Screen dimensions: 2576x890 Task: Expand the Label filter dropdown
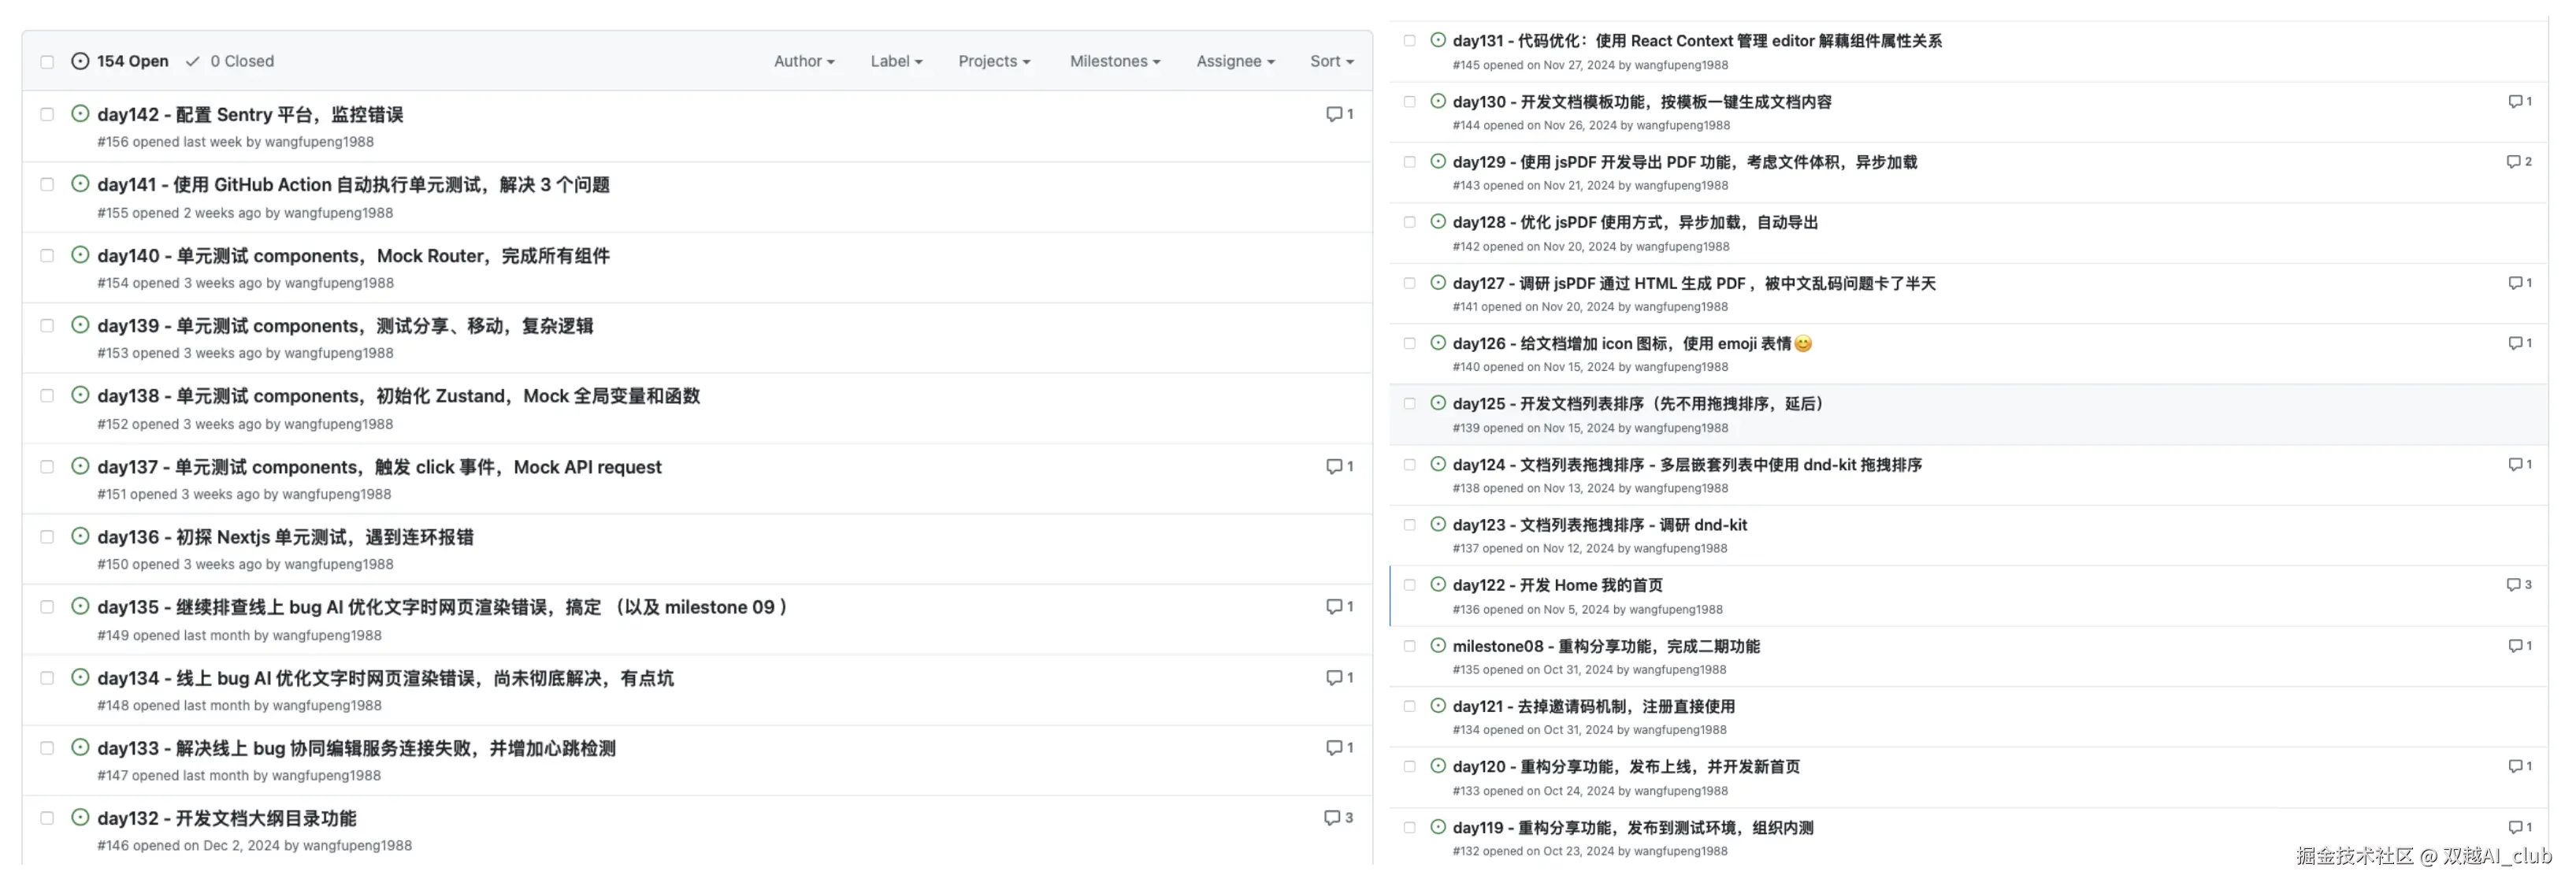896,61
